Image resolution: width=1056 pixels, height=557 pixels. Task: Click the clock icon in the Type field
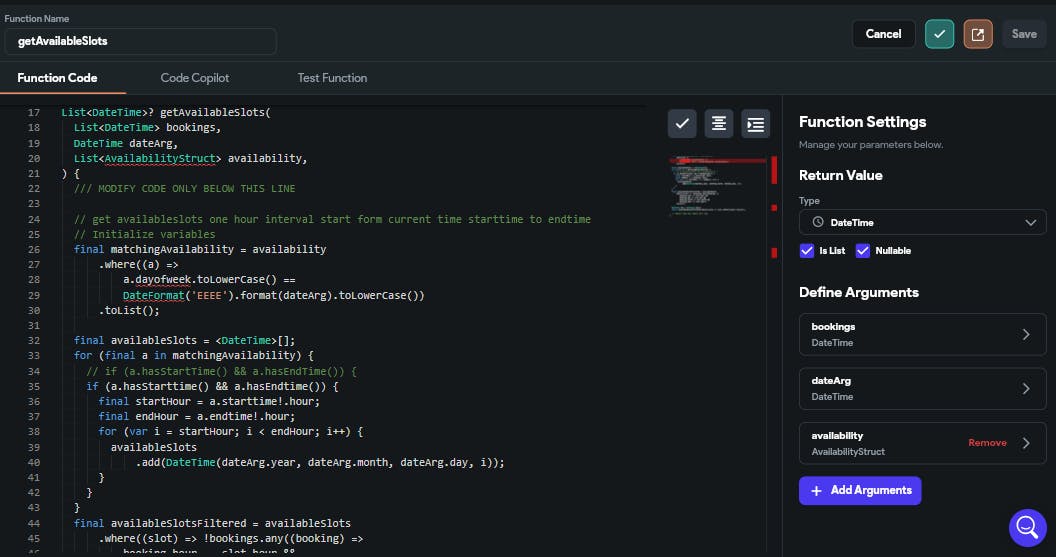(x=818, y=222)
